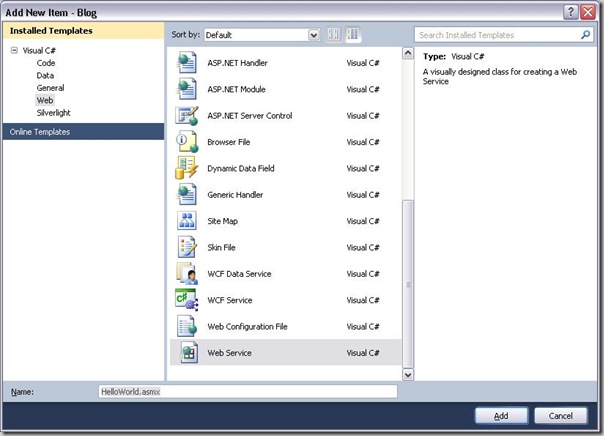Select the Dynamic Data Field icon
604x436 pixels.
[x=187, y=168]
